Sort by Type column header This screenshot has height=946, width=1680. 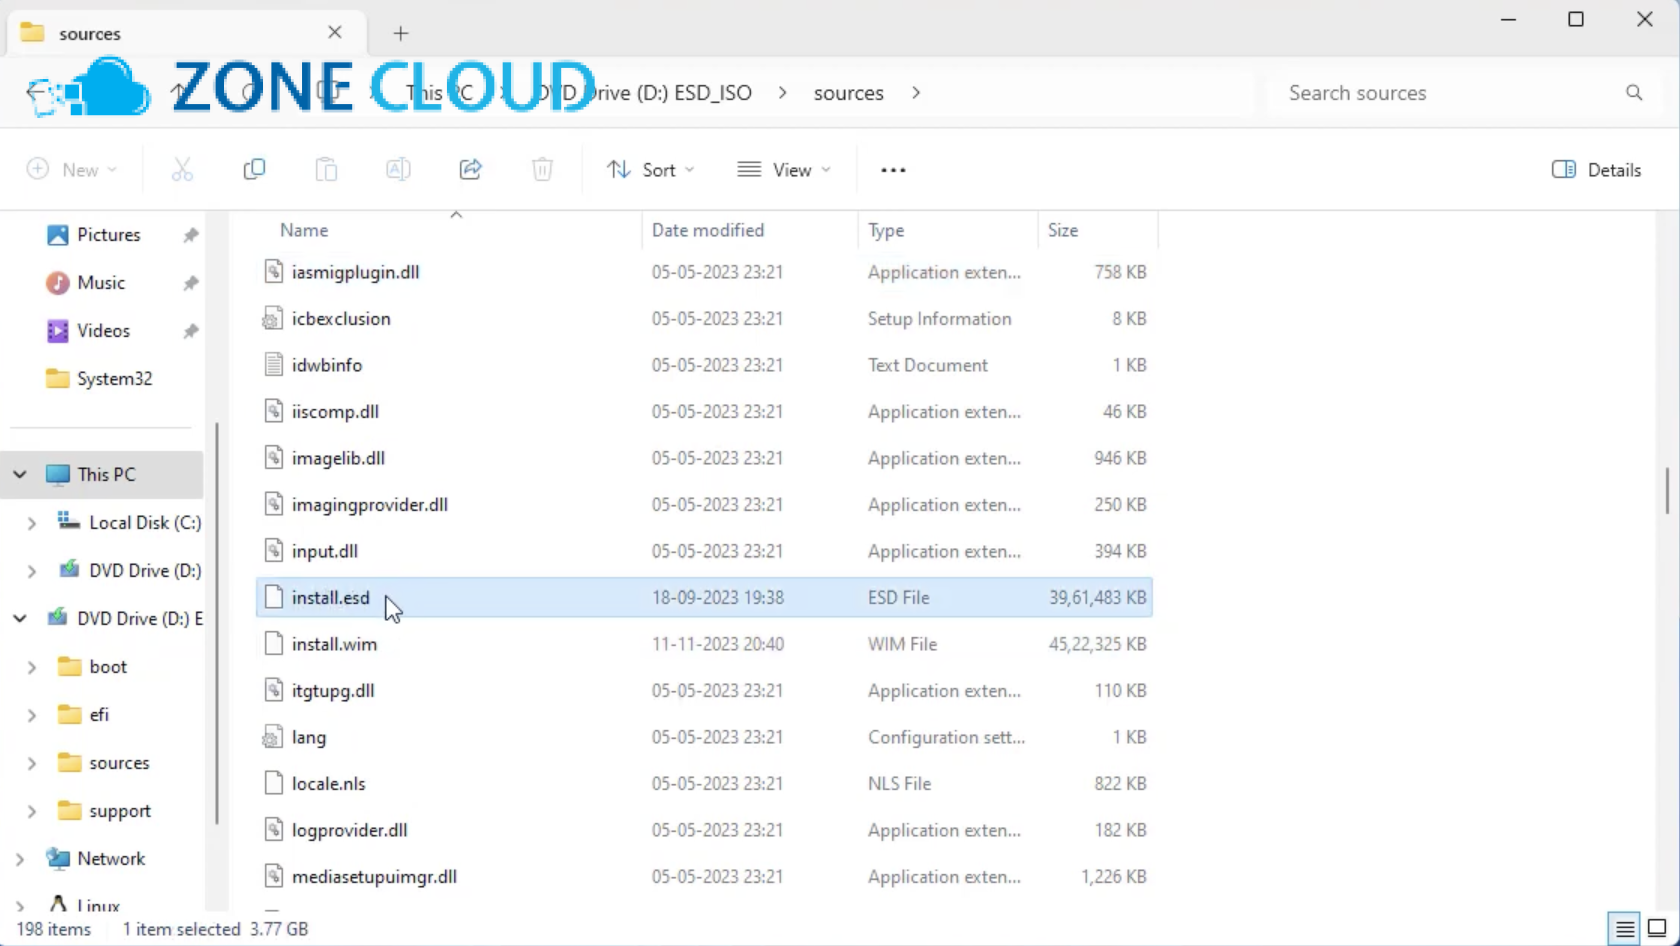pos(886,230)
